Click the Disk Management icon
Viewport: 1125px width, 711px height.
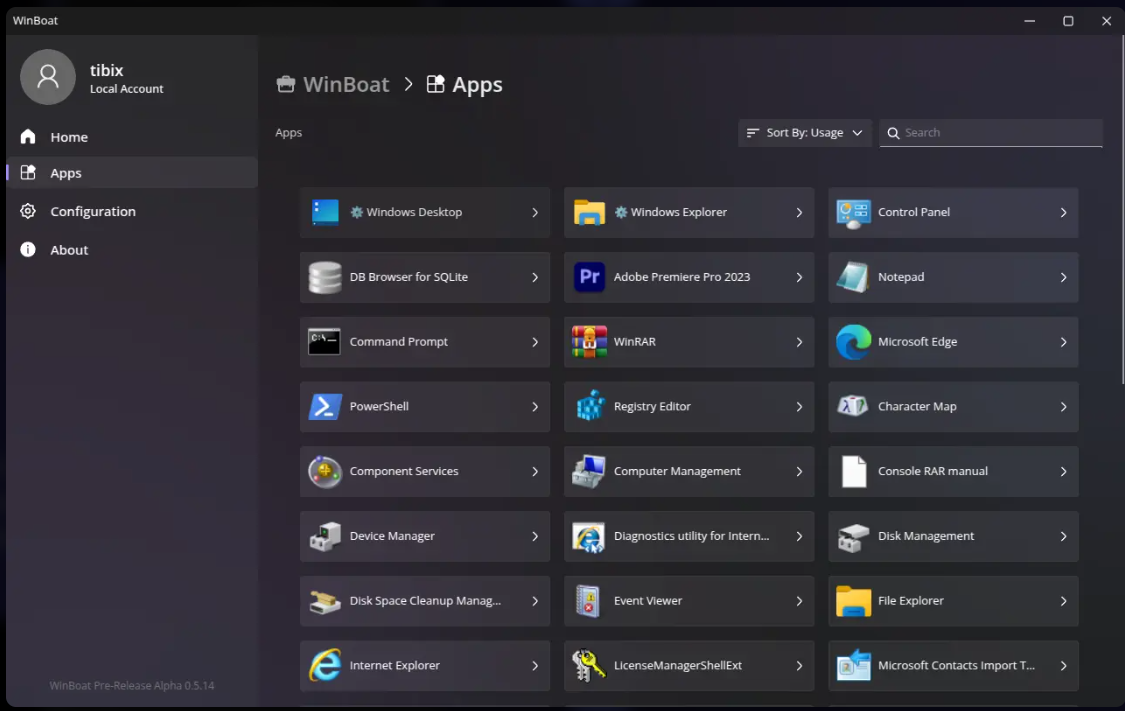853,537
